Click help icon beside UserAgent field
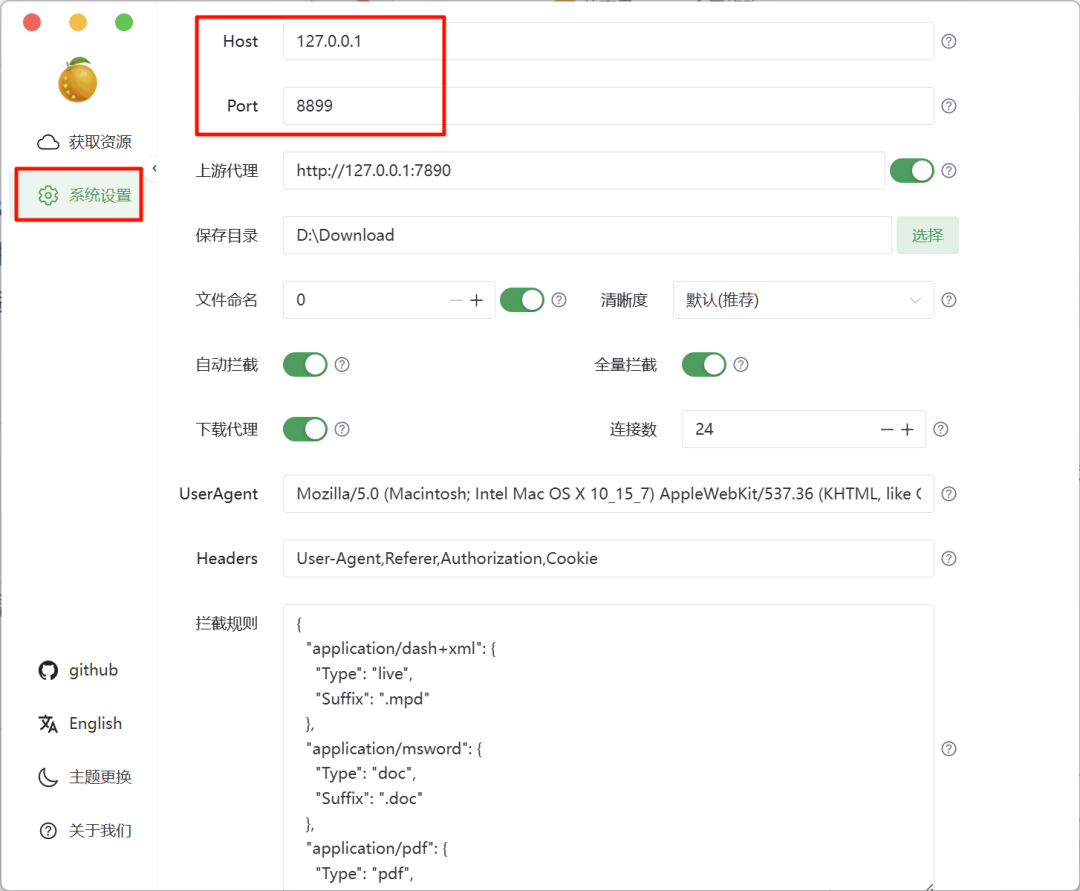Image resolution: width=1080 pixels, height=891 pixels. coord(949,494)
